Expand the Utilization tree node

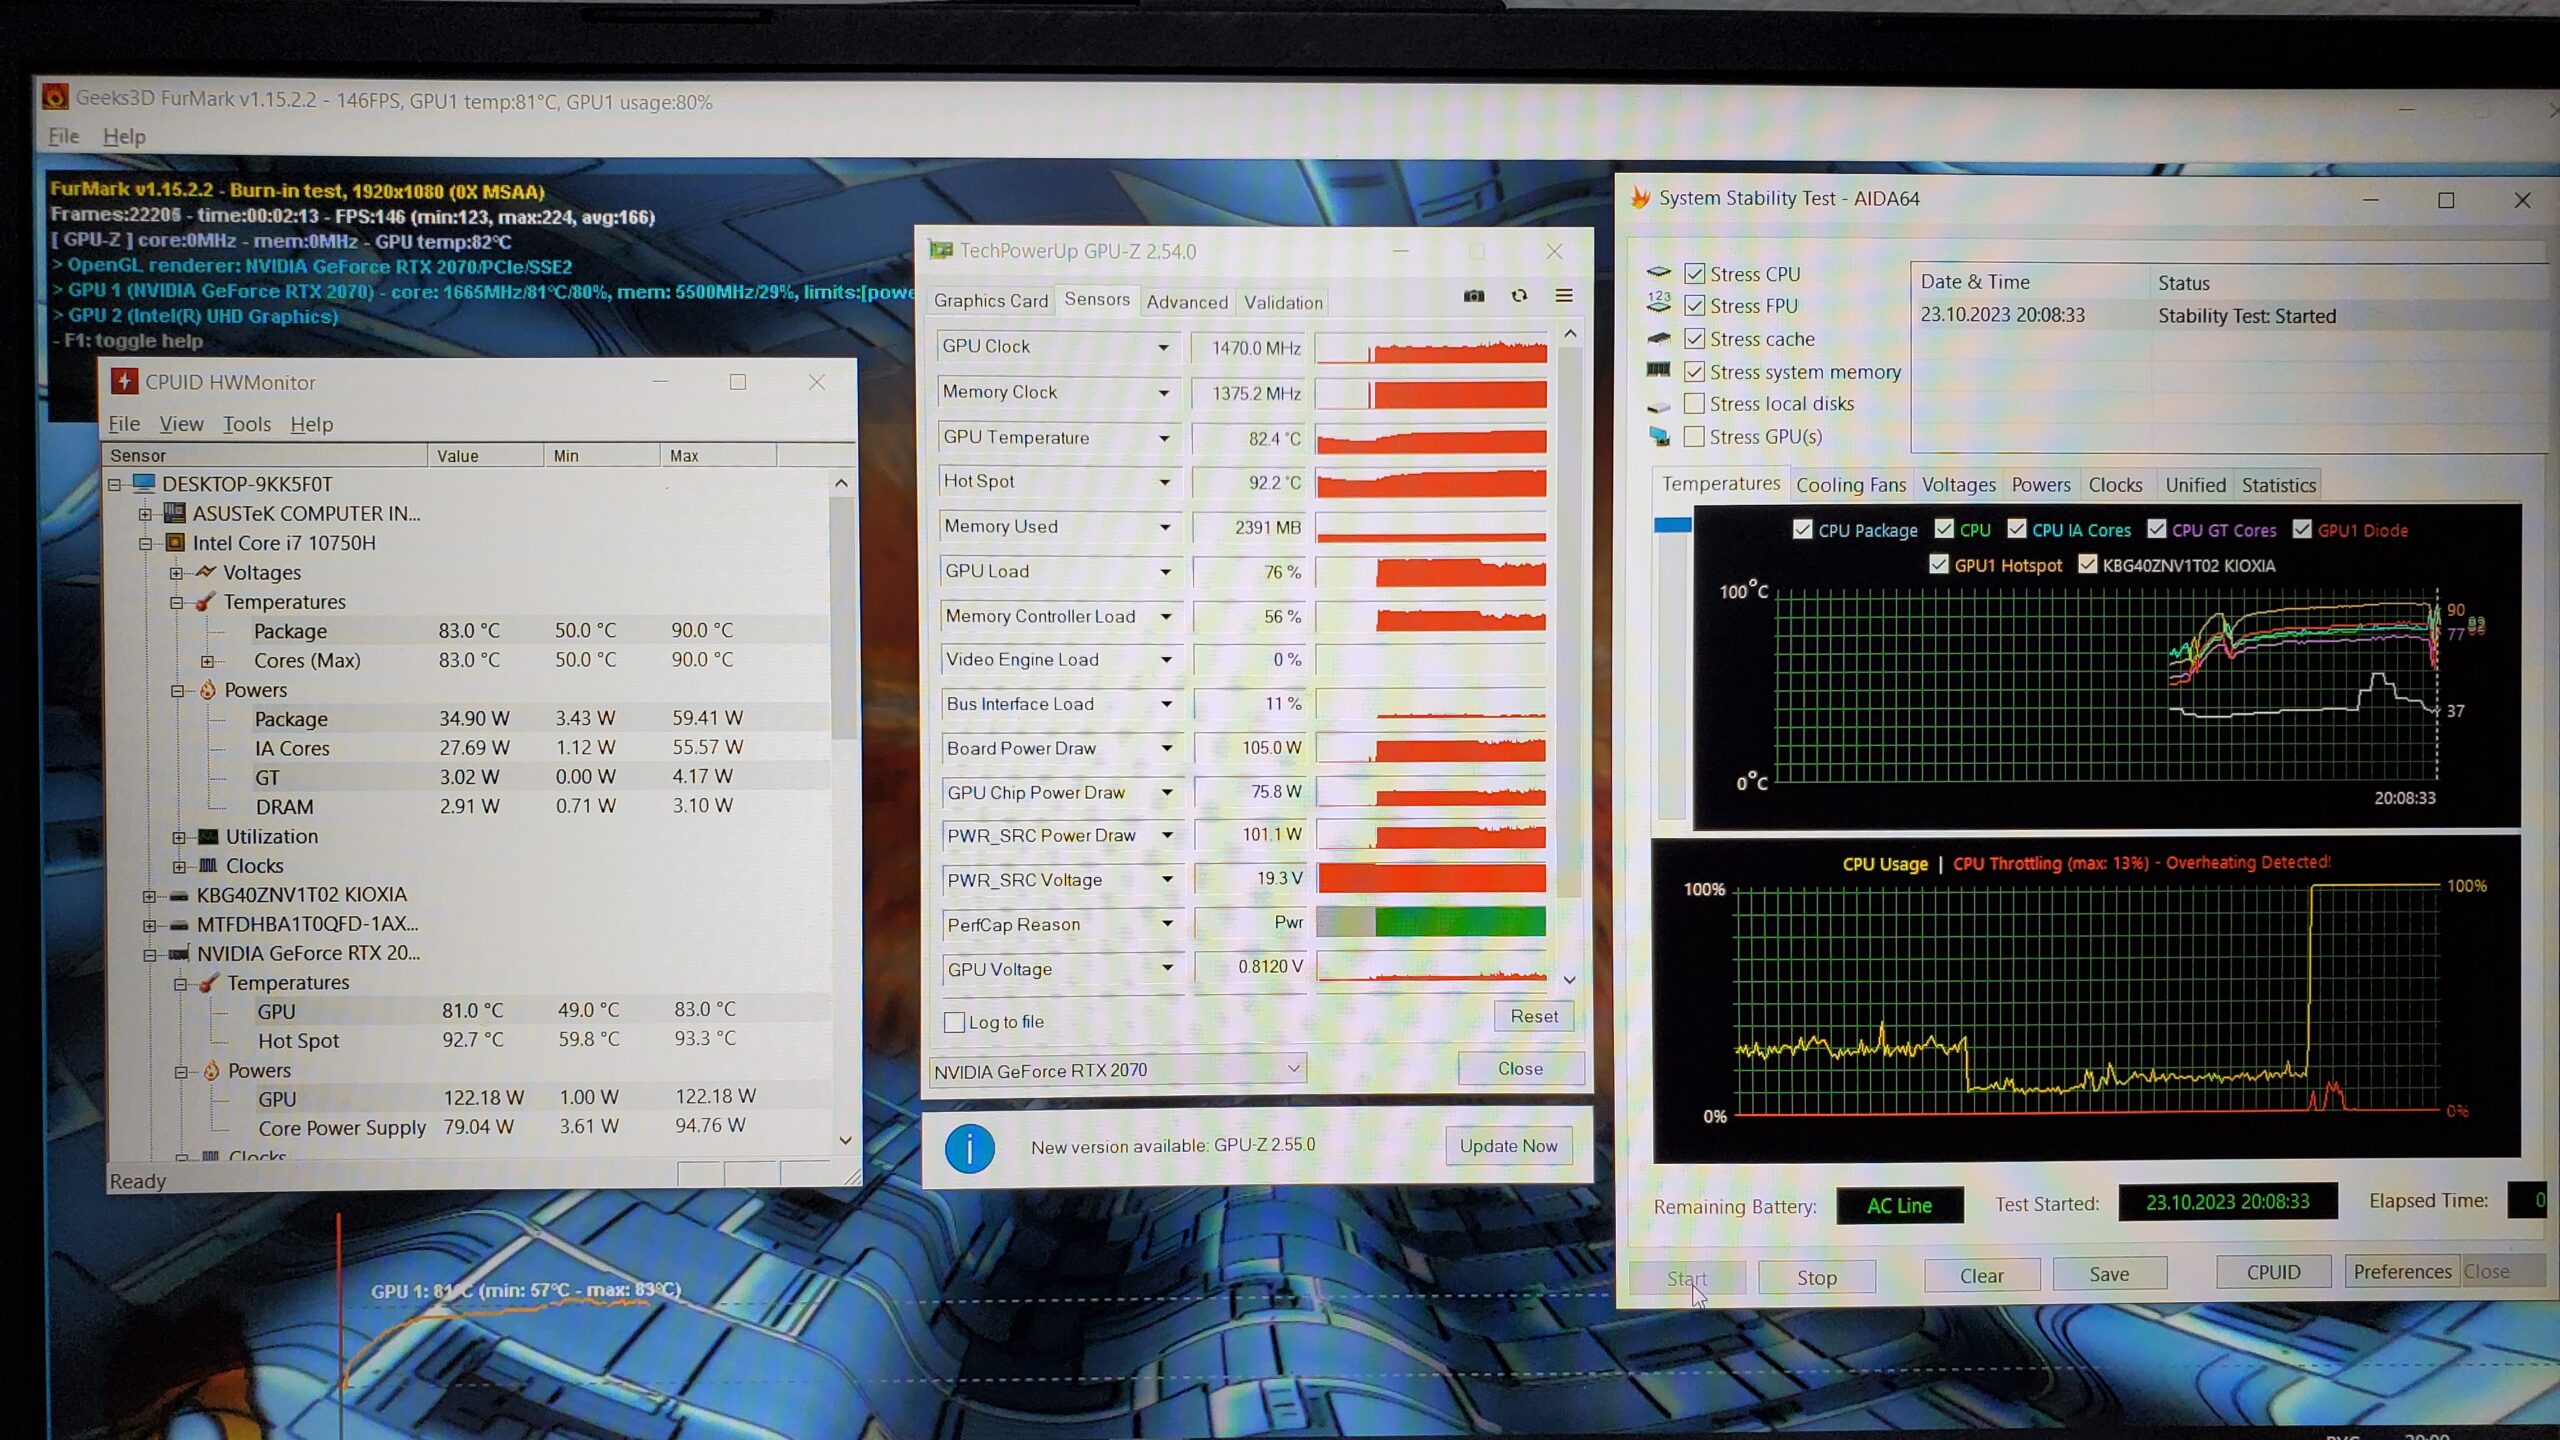coord(179,837)
